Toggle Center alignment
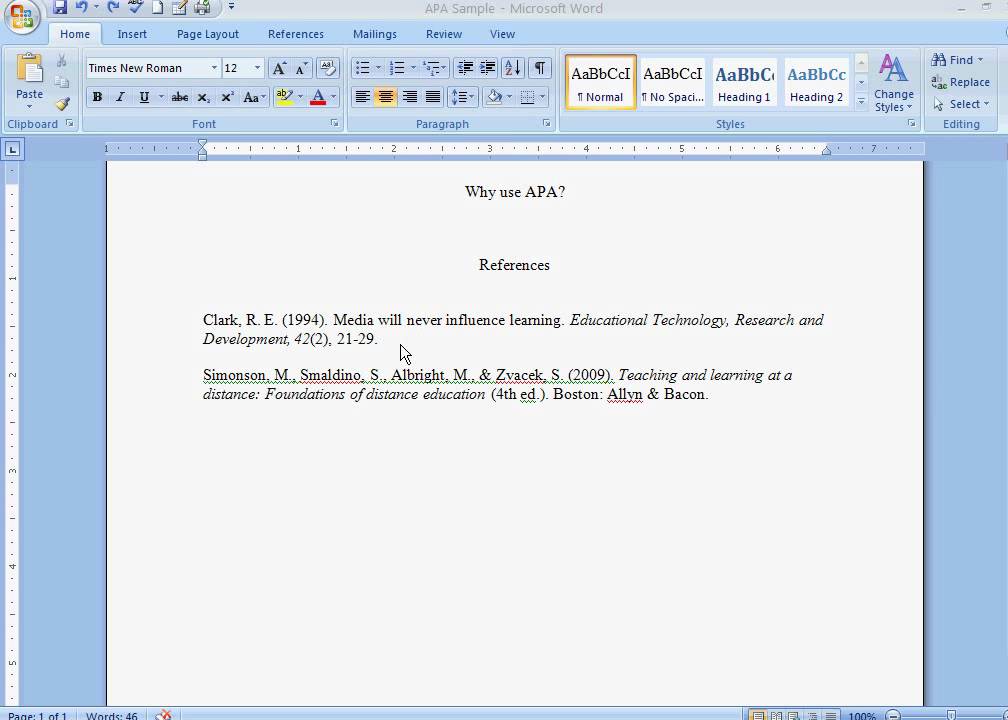 pyautogui.click(x=385, y=97)
